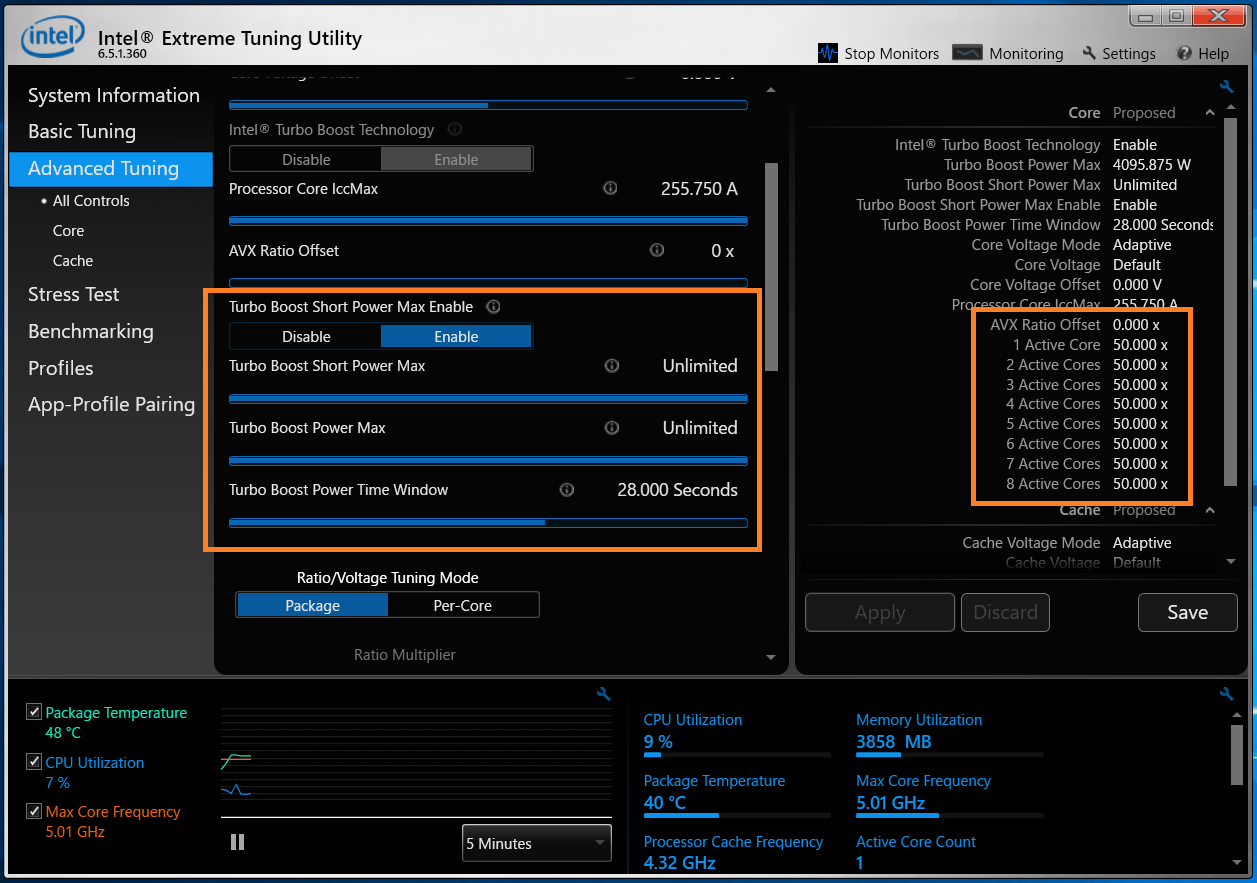Open the Profiles section
Screen dimensions: 1257x883
point(61,368)
